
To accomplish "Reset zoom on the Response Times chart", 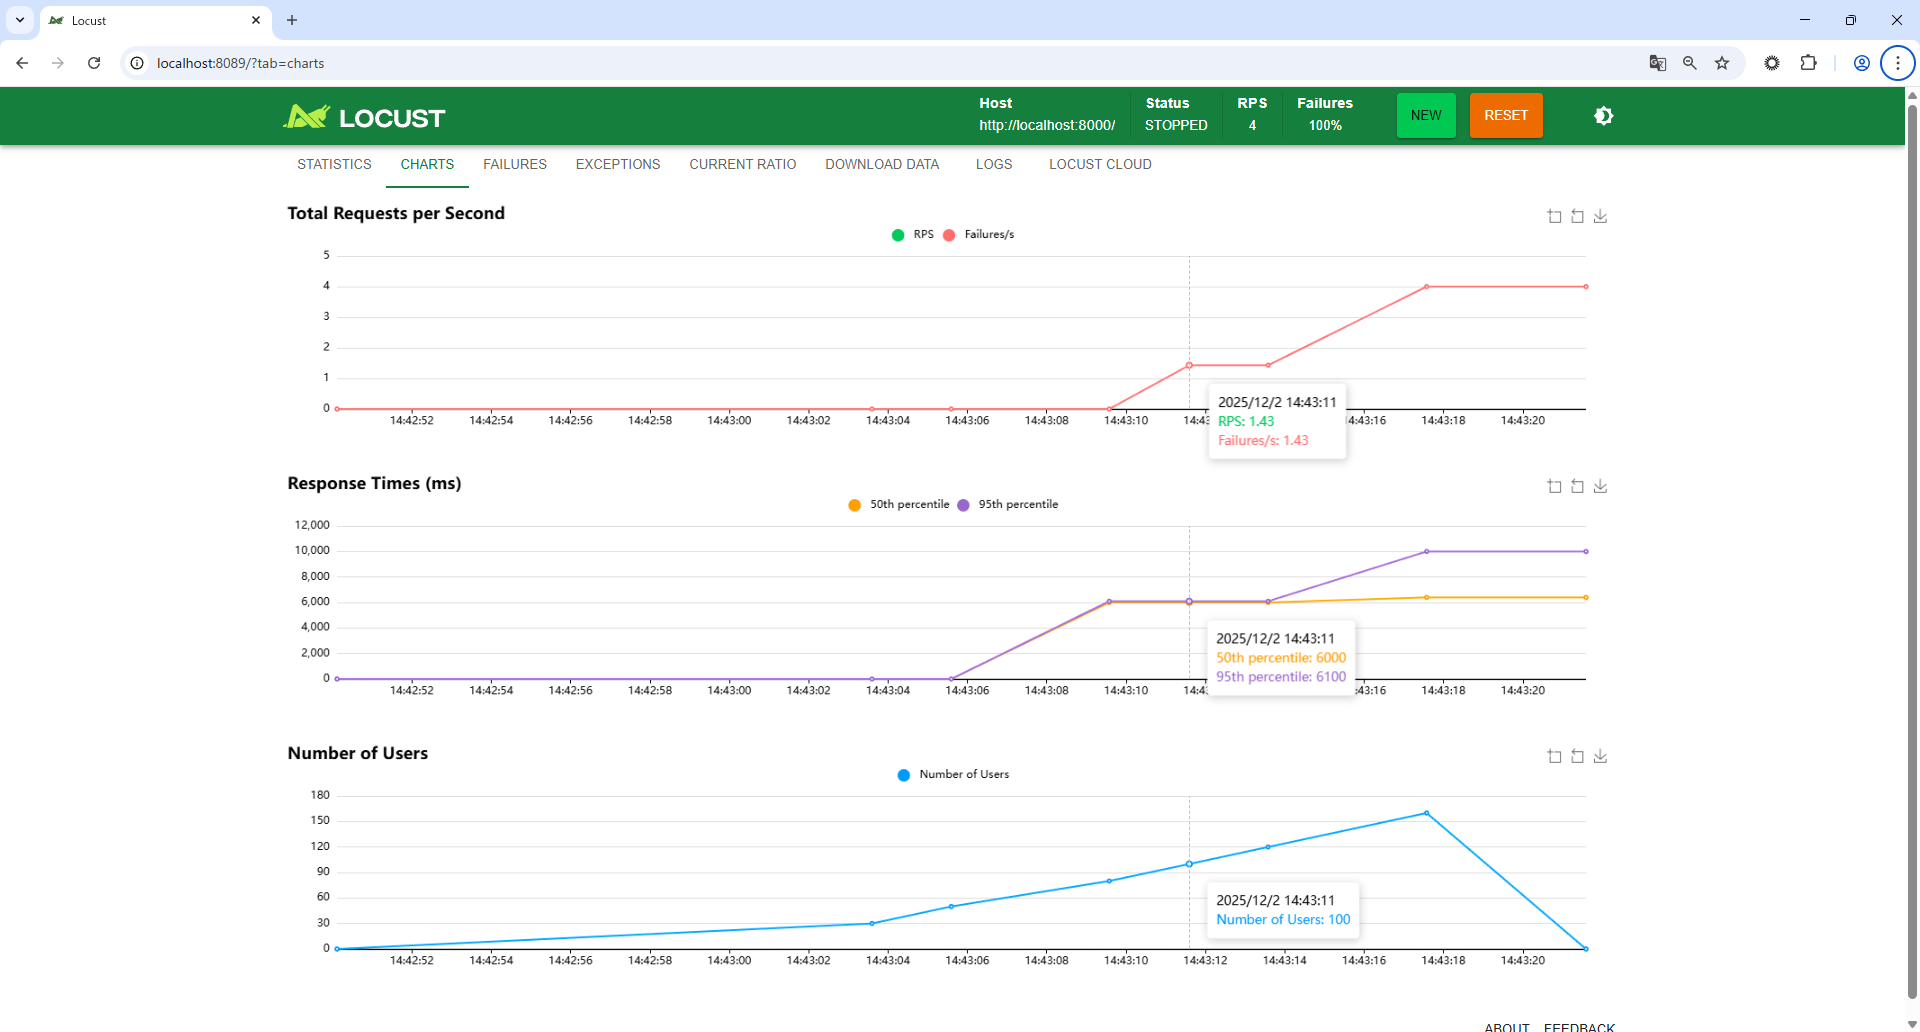I will coord(1578,486).
